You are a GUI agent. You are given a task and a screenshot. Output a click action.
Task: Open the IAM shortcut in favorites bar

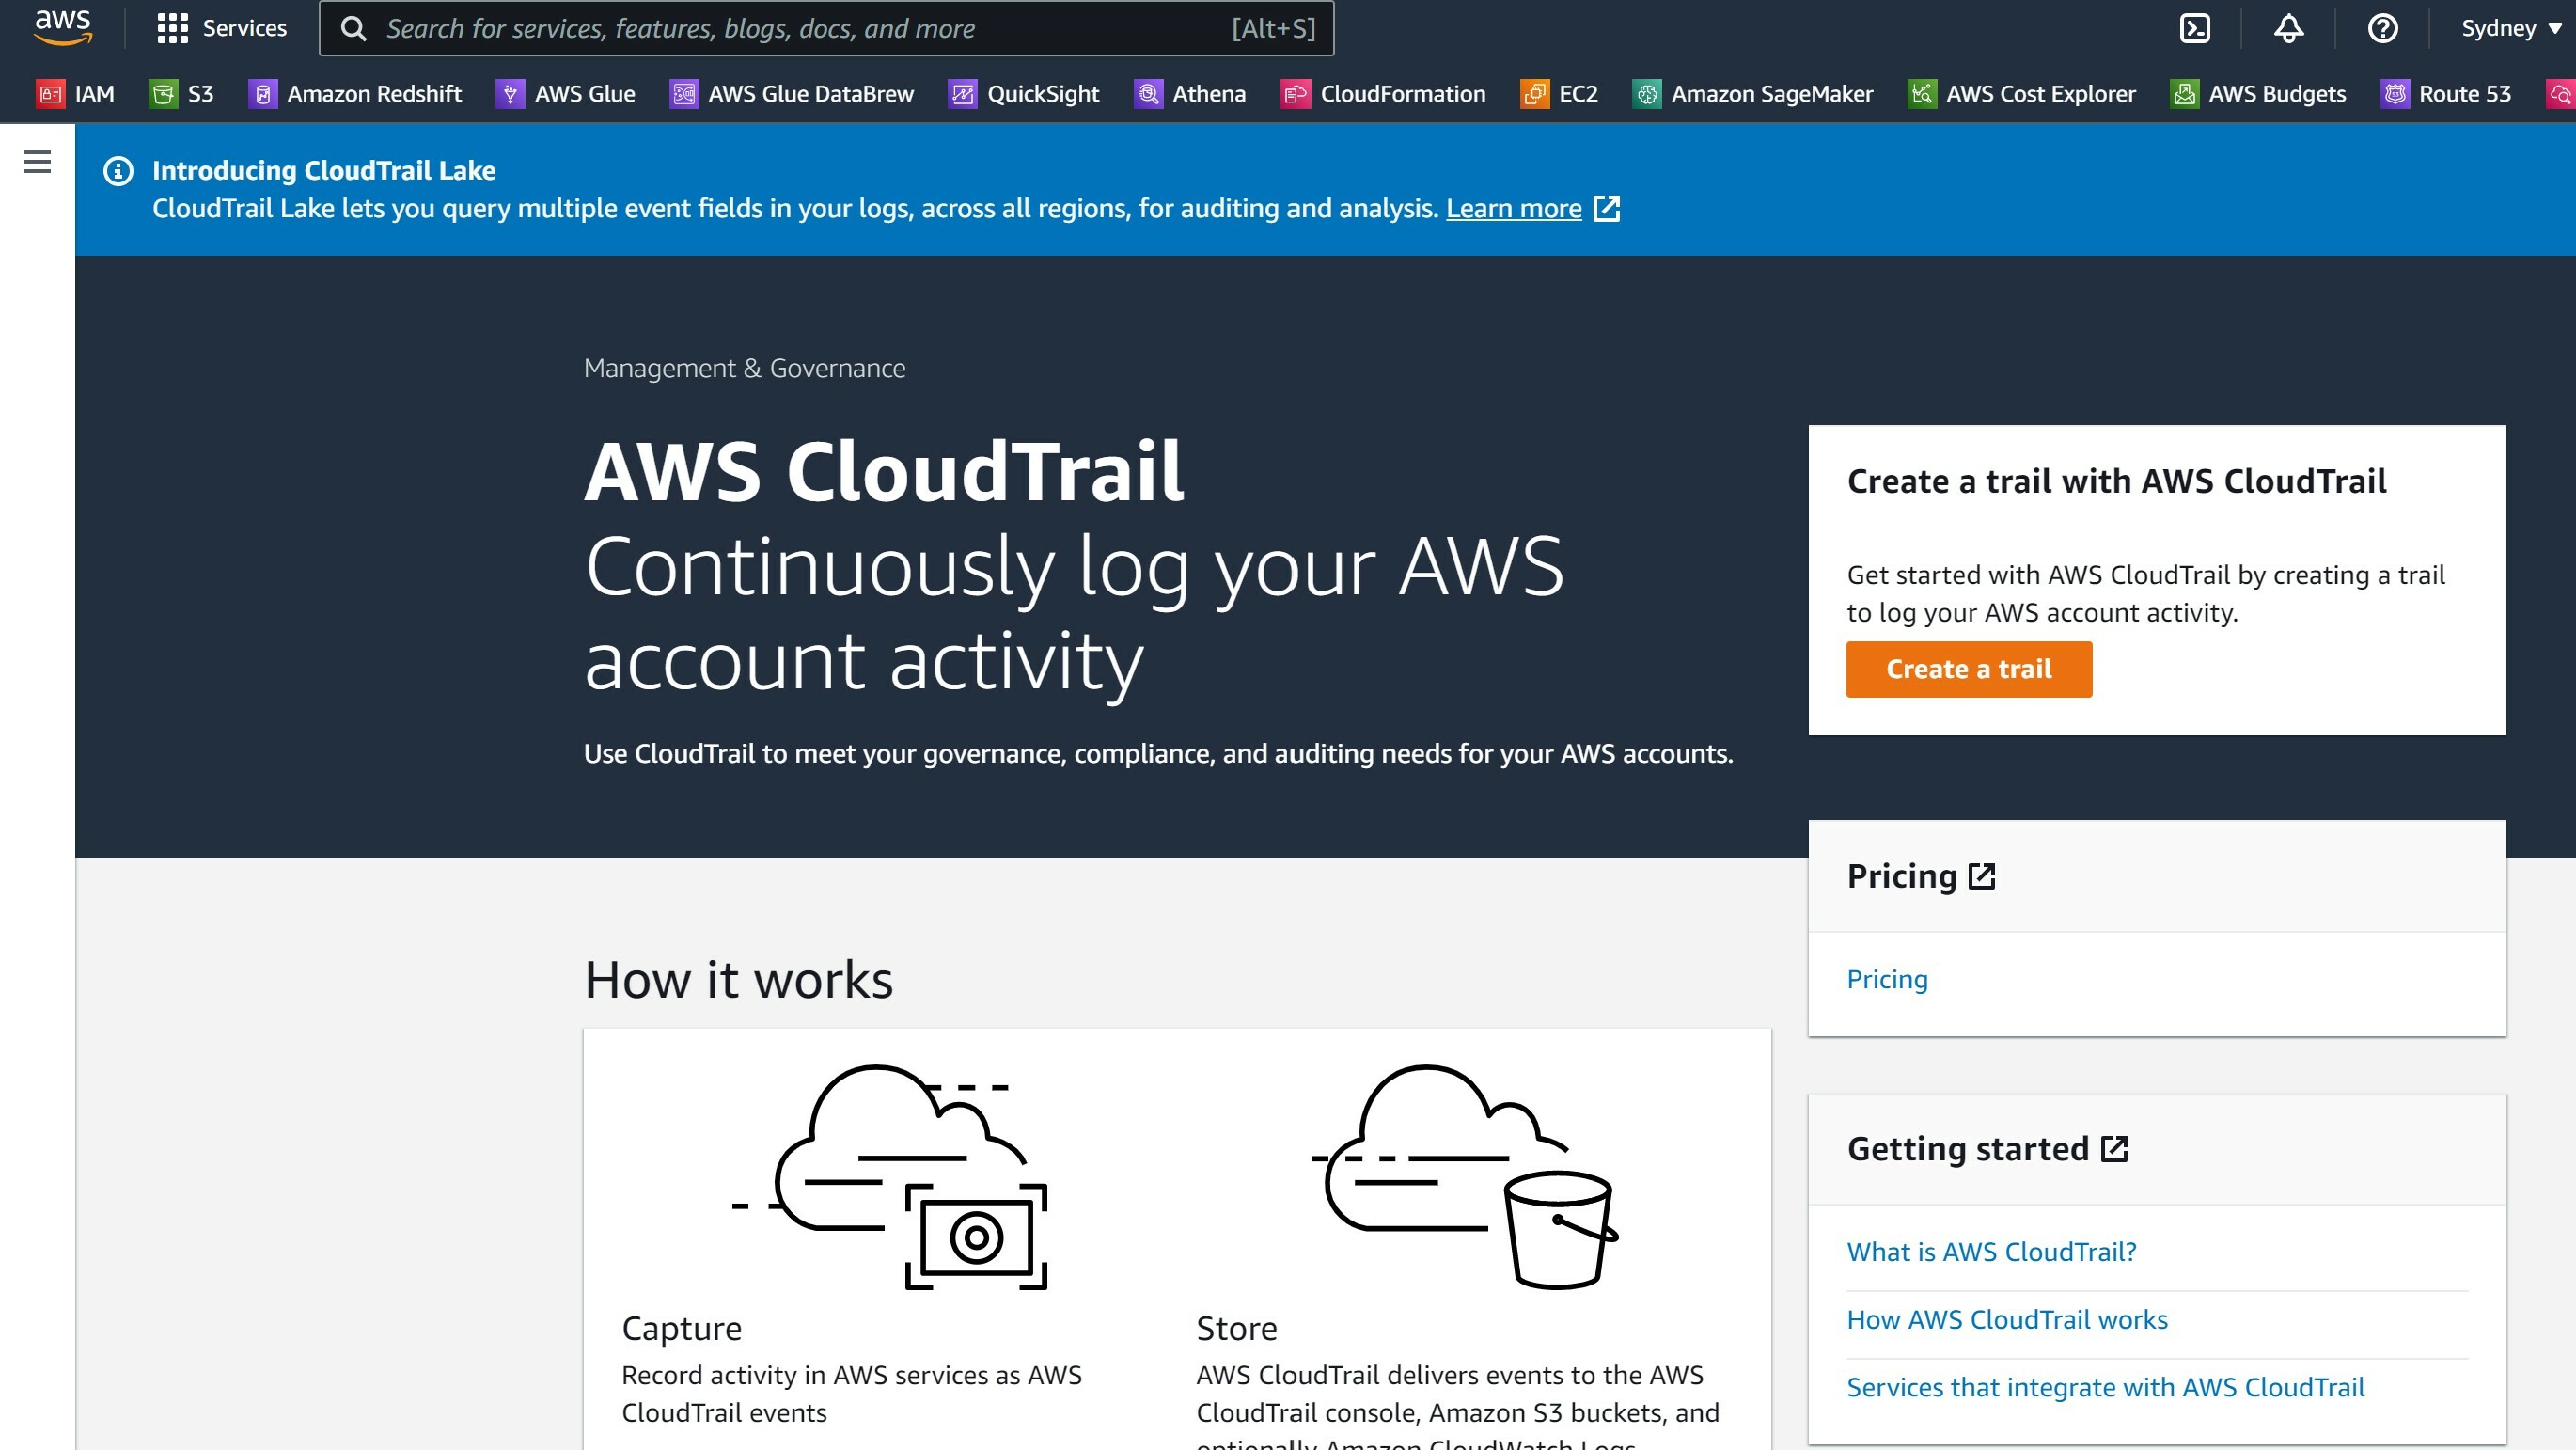pos(76,94)
